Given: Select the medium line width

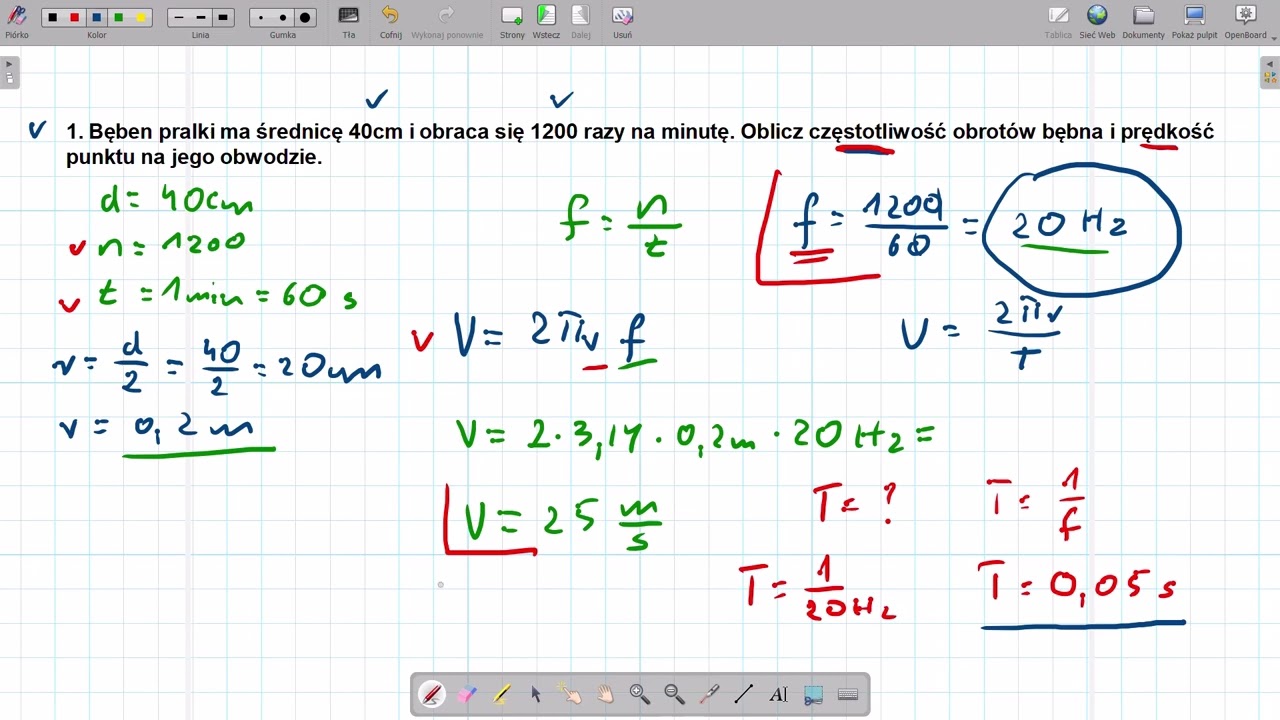Looking at the screenshot, I should click(200, 18).
